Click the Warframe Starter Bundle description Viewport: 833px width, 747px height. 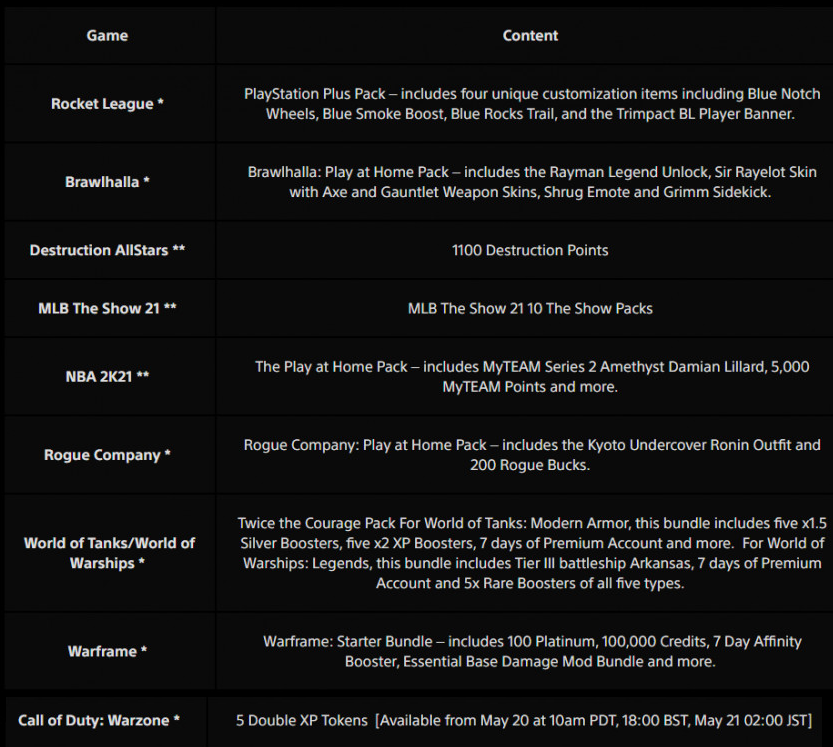tap(530, 651)
